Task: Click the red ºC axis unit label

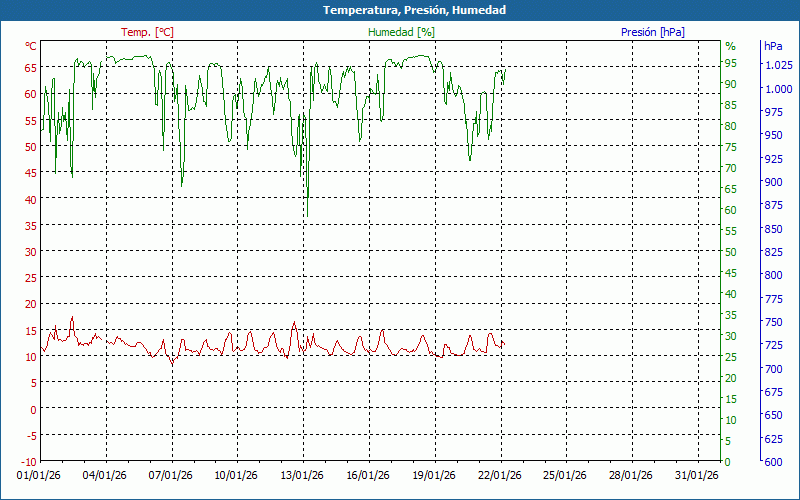Action: click(x=31, y=46)
